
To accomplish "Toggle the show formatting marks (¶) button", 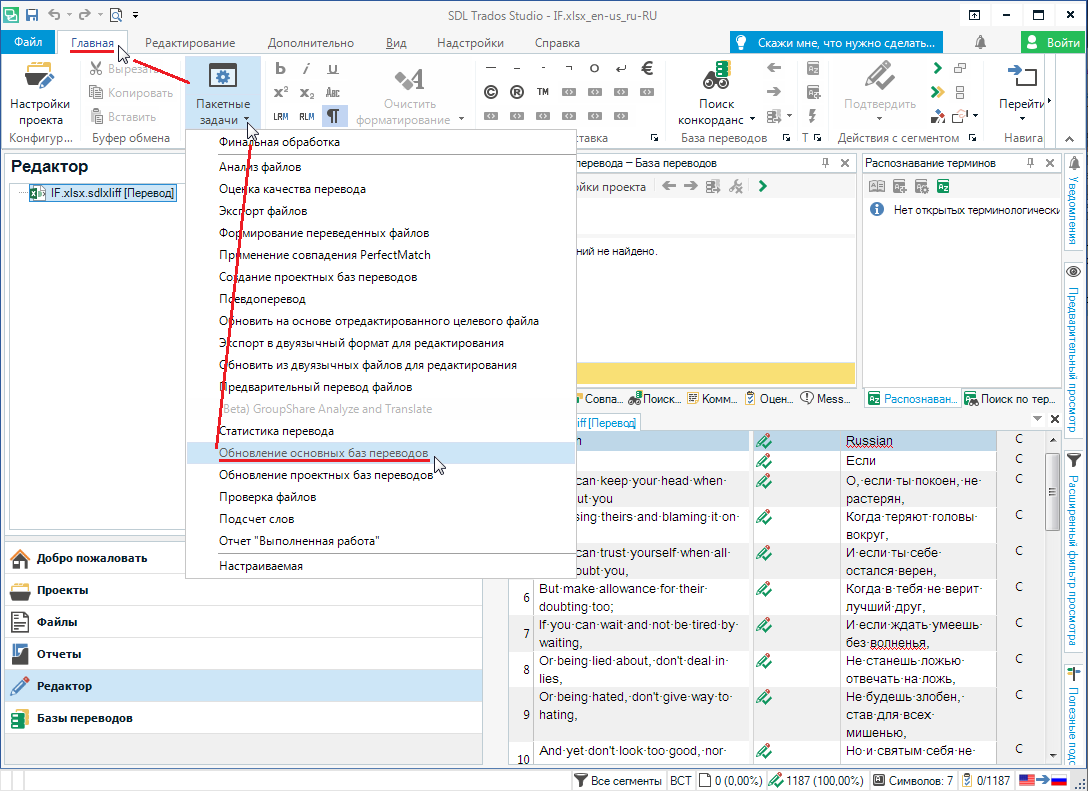I will coord(335,115).
